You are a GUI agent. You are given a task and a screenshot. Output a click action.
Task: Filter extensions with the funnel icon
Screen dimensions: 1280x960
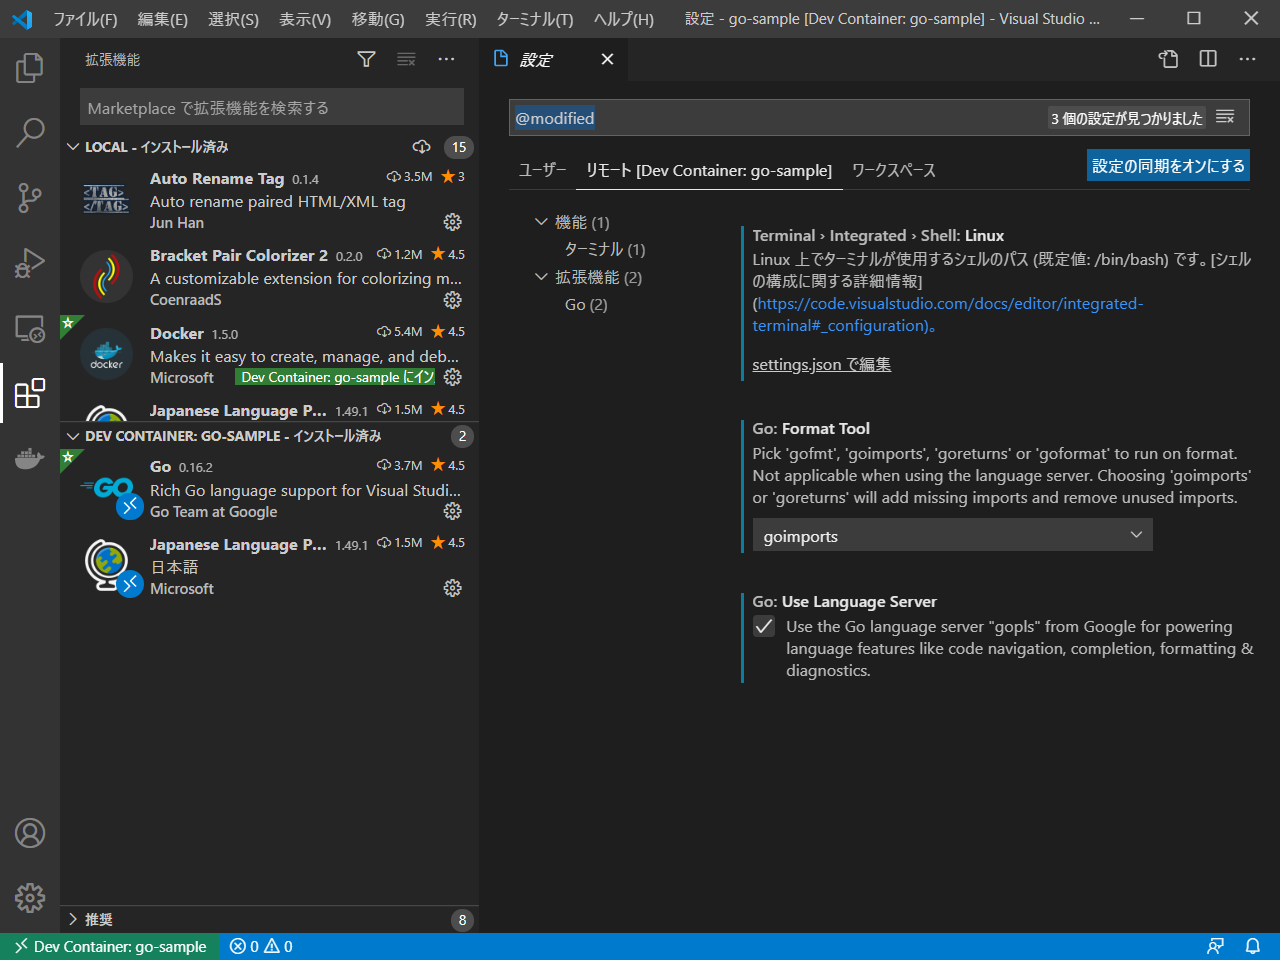366,59
